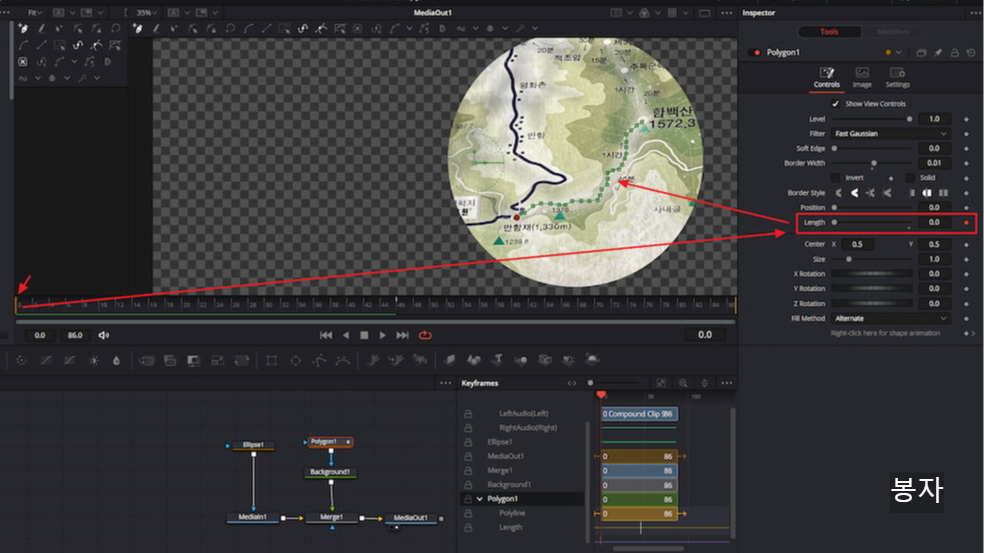
Task: Toggle Show View Controls checkbox
Action: pyautogui.click(x=835, y=104)
